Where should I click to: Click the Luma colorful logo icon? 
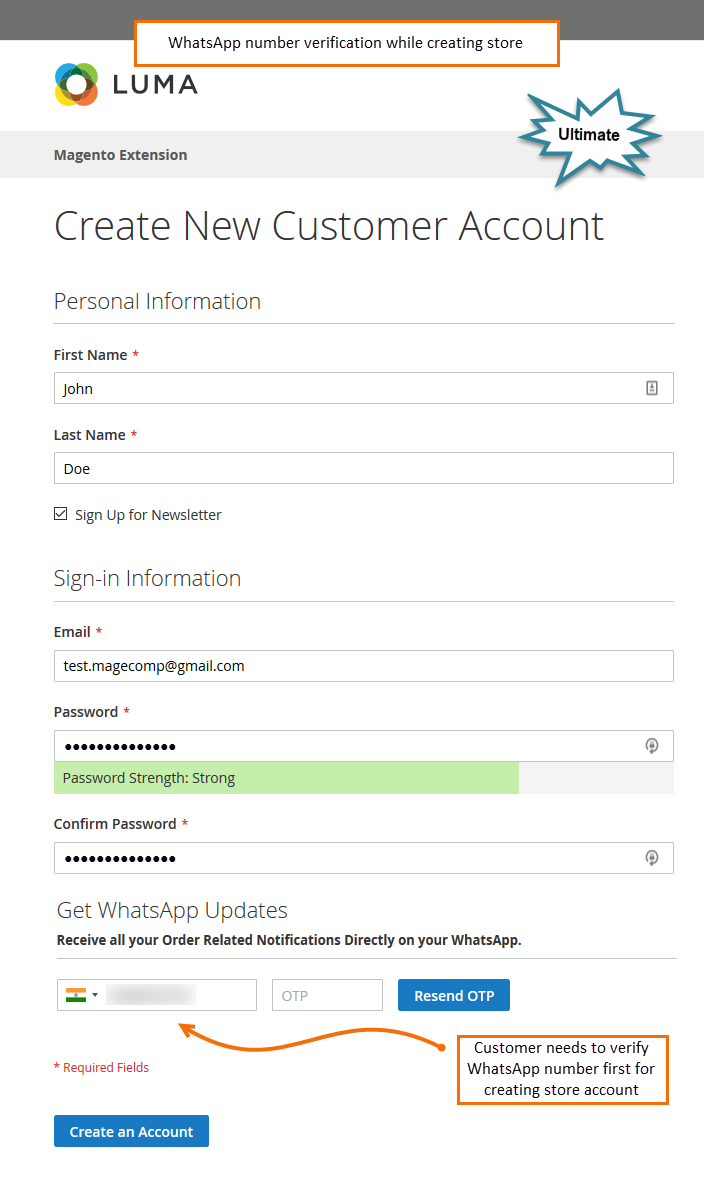pos(76,84)
